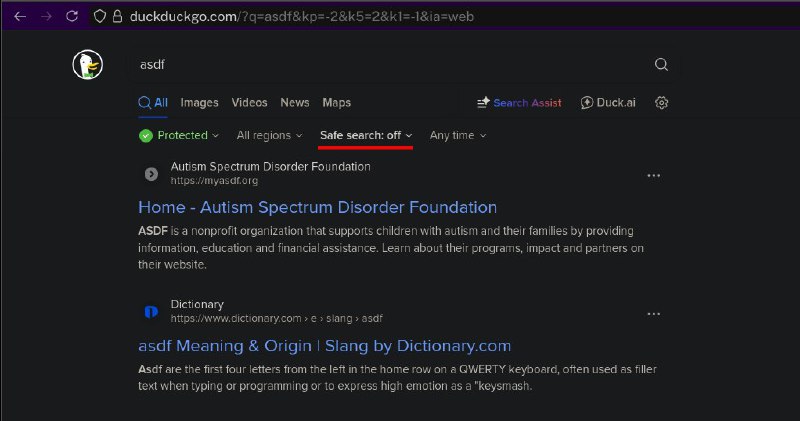This screenshot has width=800, height=421.
Task: Show site security padlock info
Action: coord(117,16)
